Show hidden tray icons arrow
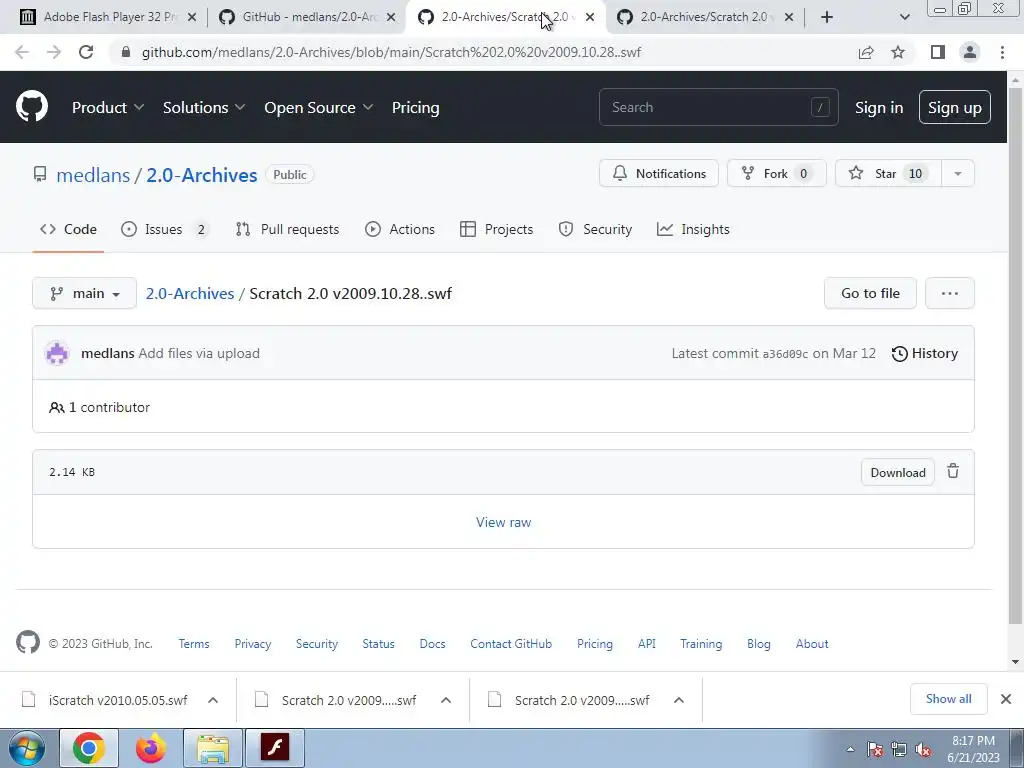Screen dimensions: 1024x768 click(850, 750)
